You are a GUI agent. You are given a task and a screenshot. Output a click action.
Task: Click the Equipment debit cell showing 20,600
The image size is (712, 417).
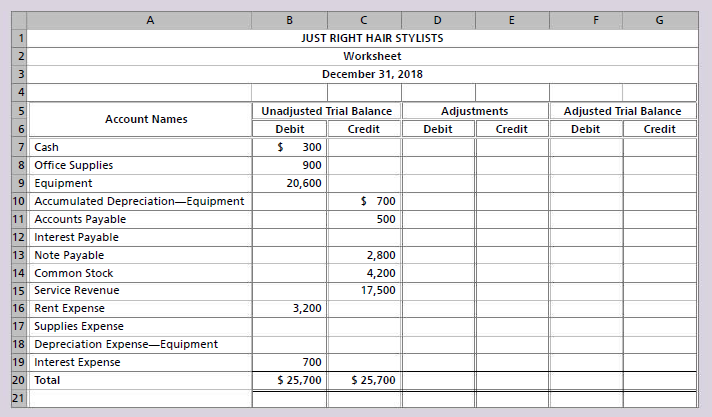290,183
